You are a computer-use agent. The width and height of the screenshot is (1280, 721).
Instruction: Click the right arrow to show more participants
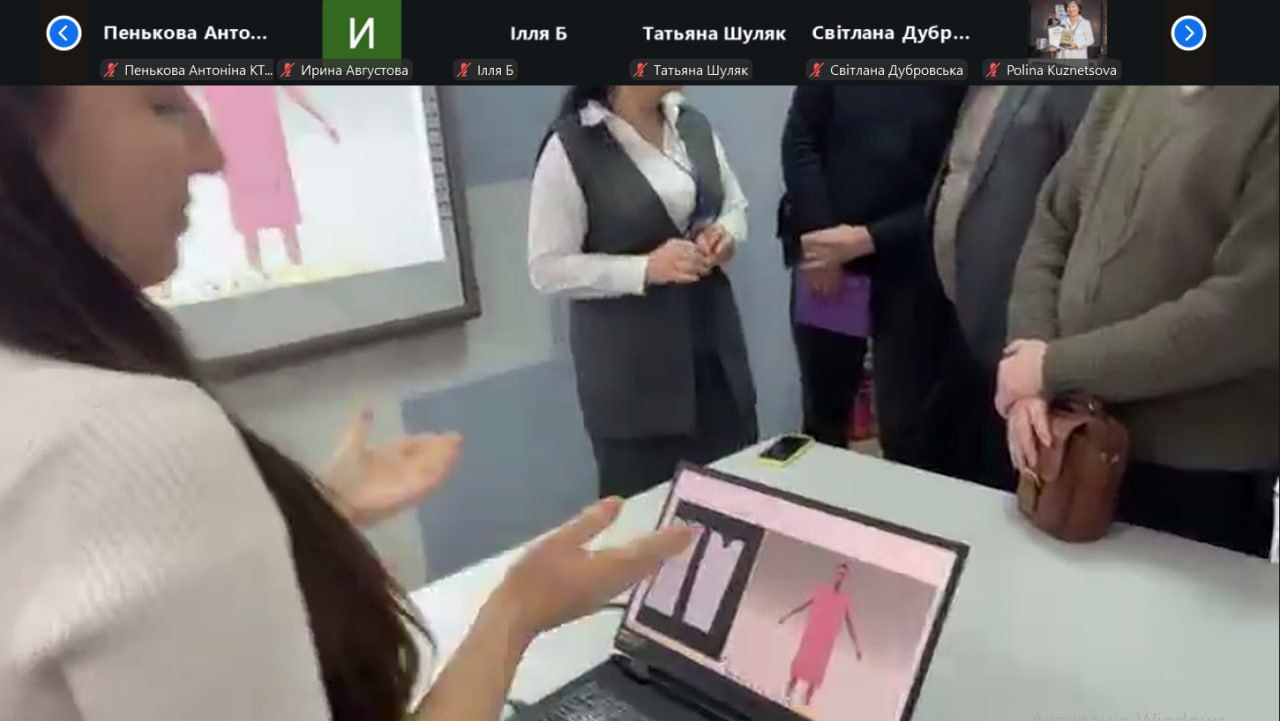click(1188, 33)
